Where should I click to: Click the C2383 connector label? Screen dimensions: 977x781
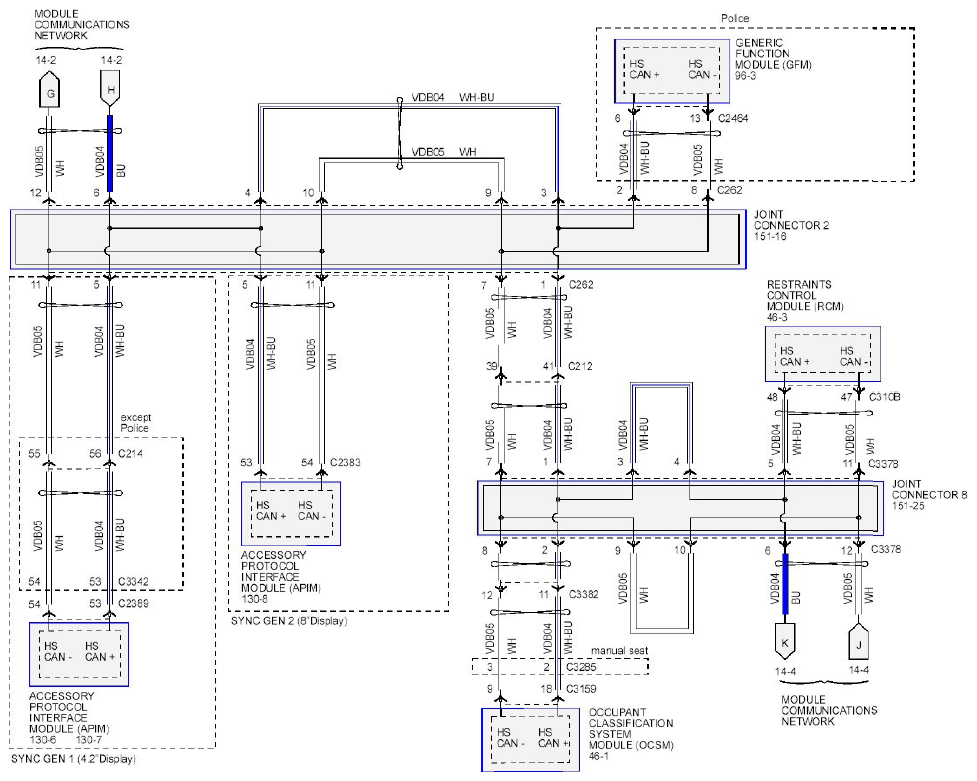click(x=345, y=462)
